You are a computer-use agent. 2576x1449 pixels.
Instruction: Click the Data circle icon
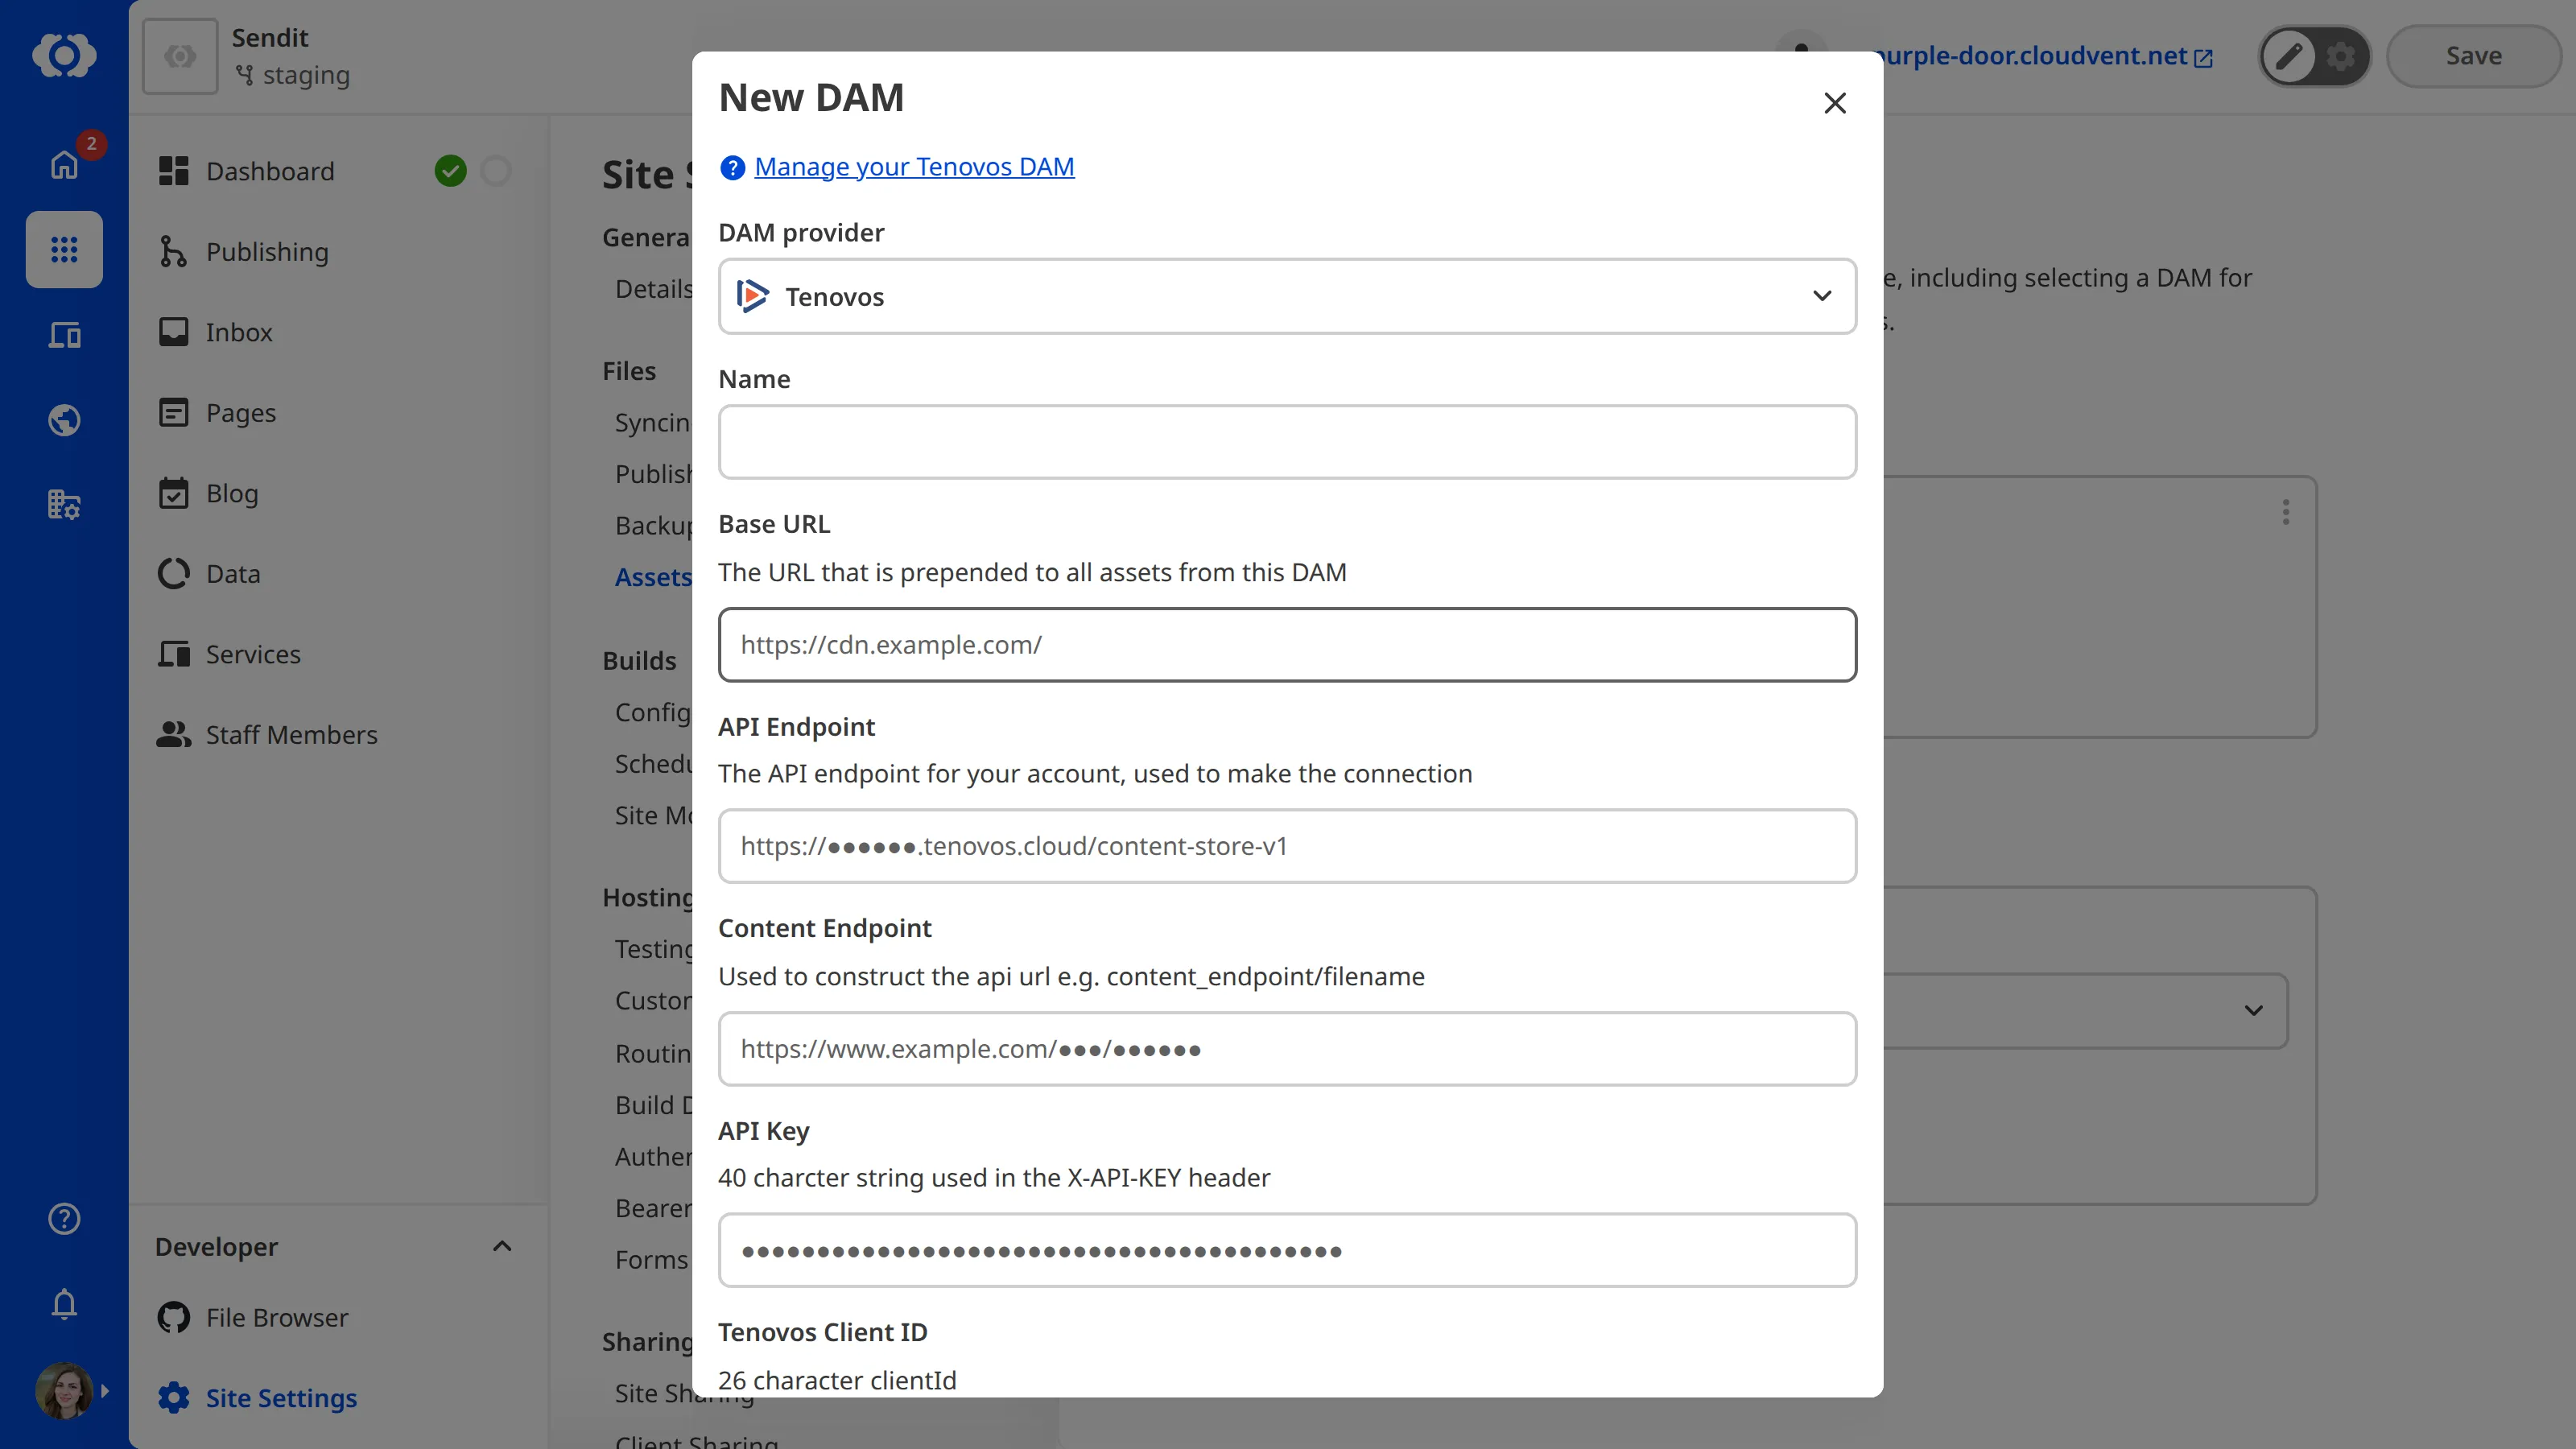click(x=174, y=574)
